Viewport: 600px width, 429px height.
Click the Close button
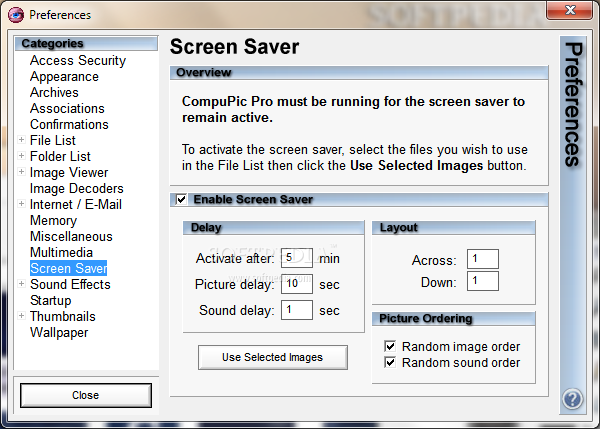86,395
